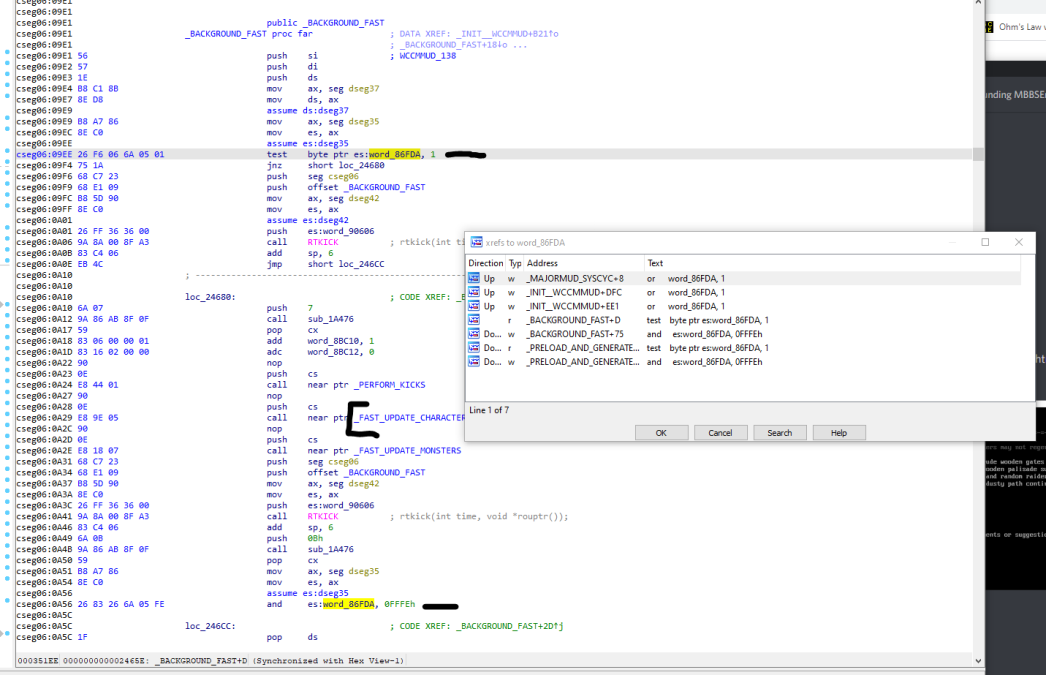Click the RTKICK call at cseg06:0A06

pyautogui.click(x=323, y=242)
